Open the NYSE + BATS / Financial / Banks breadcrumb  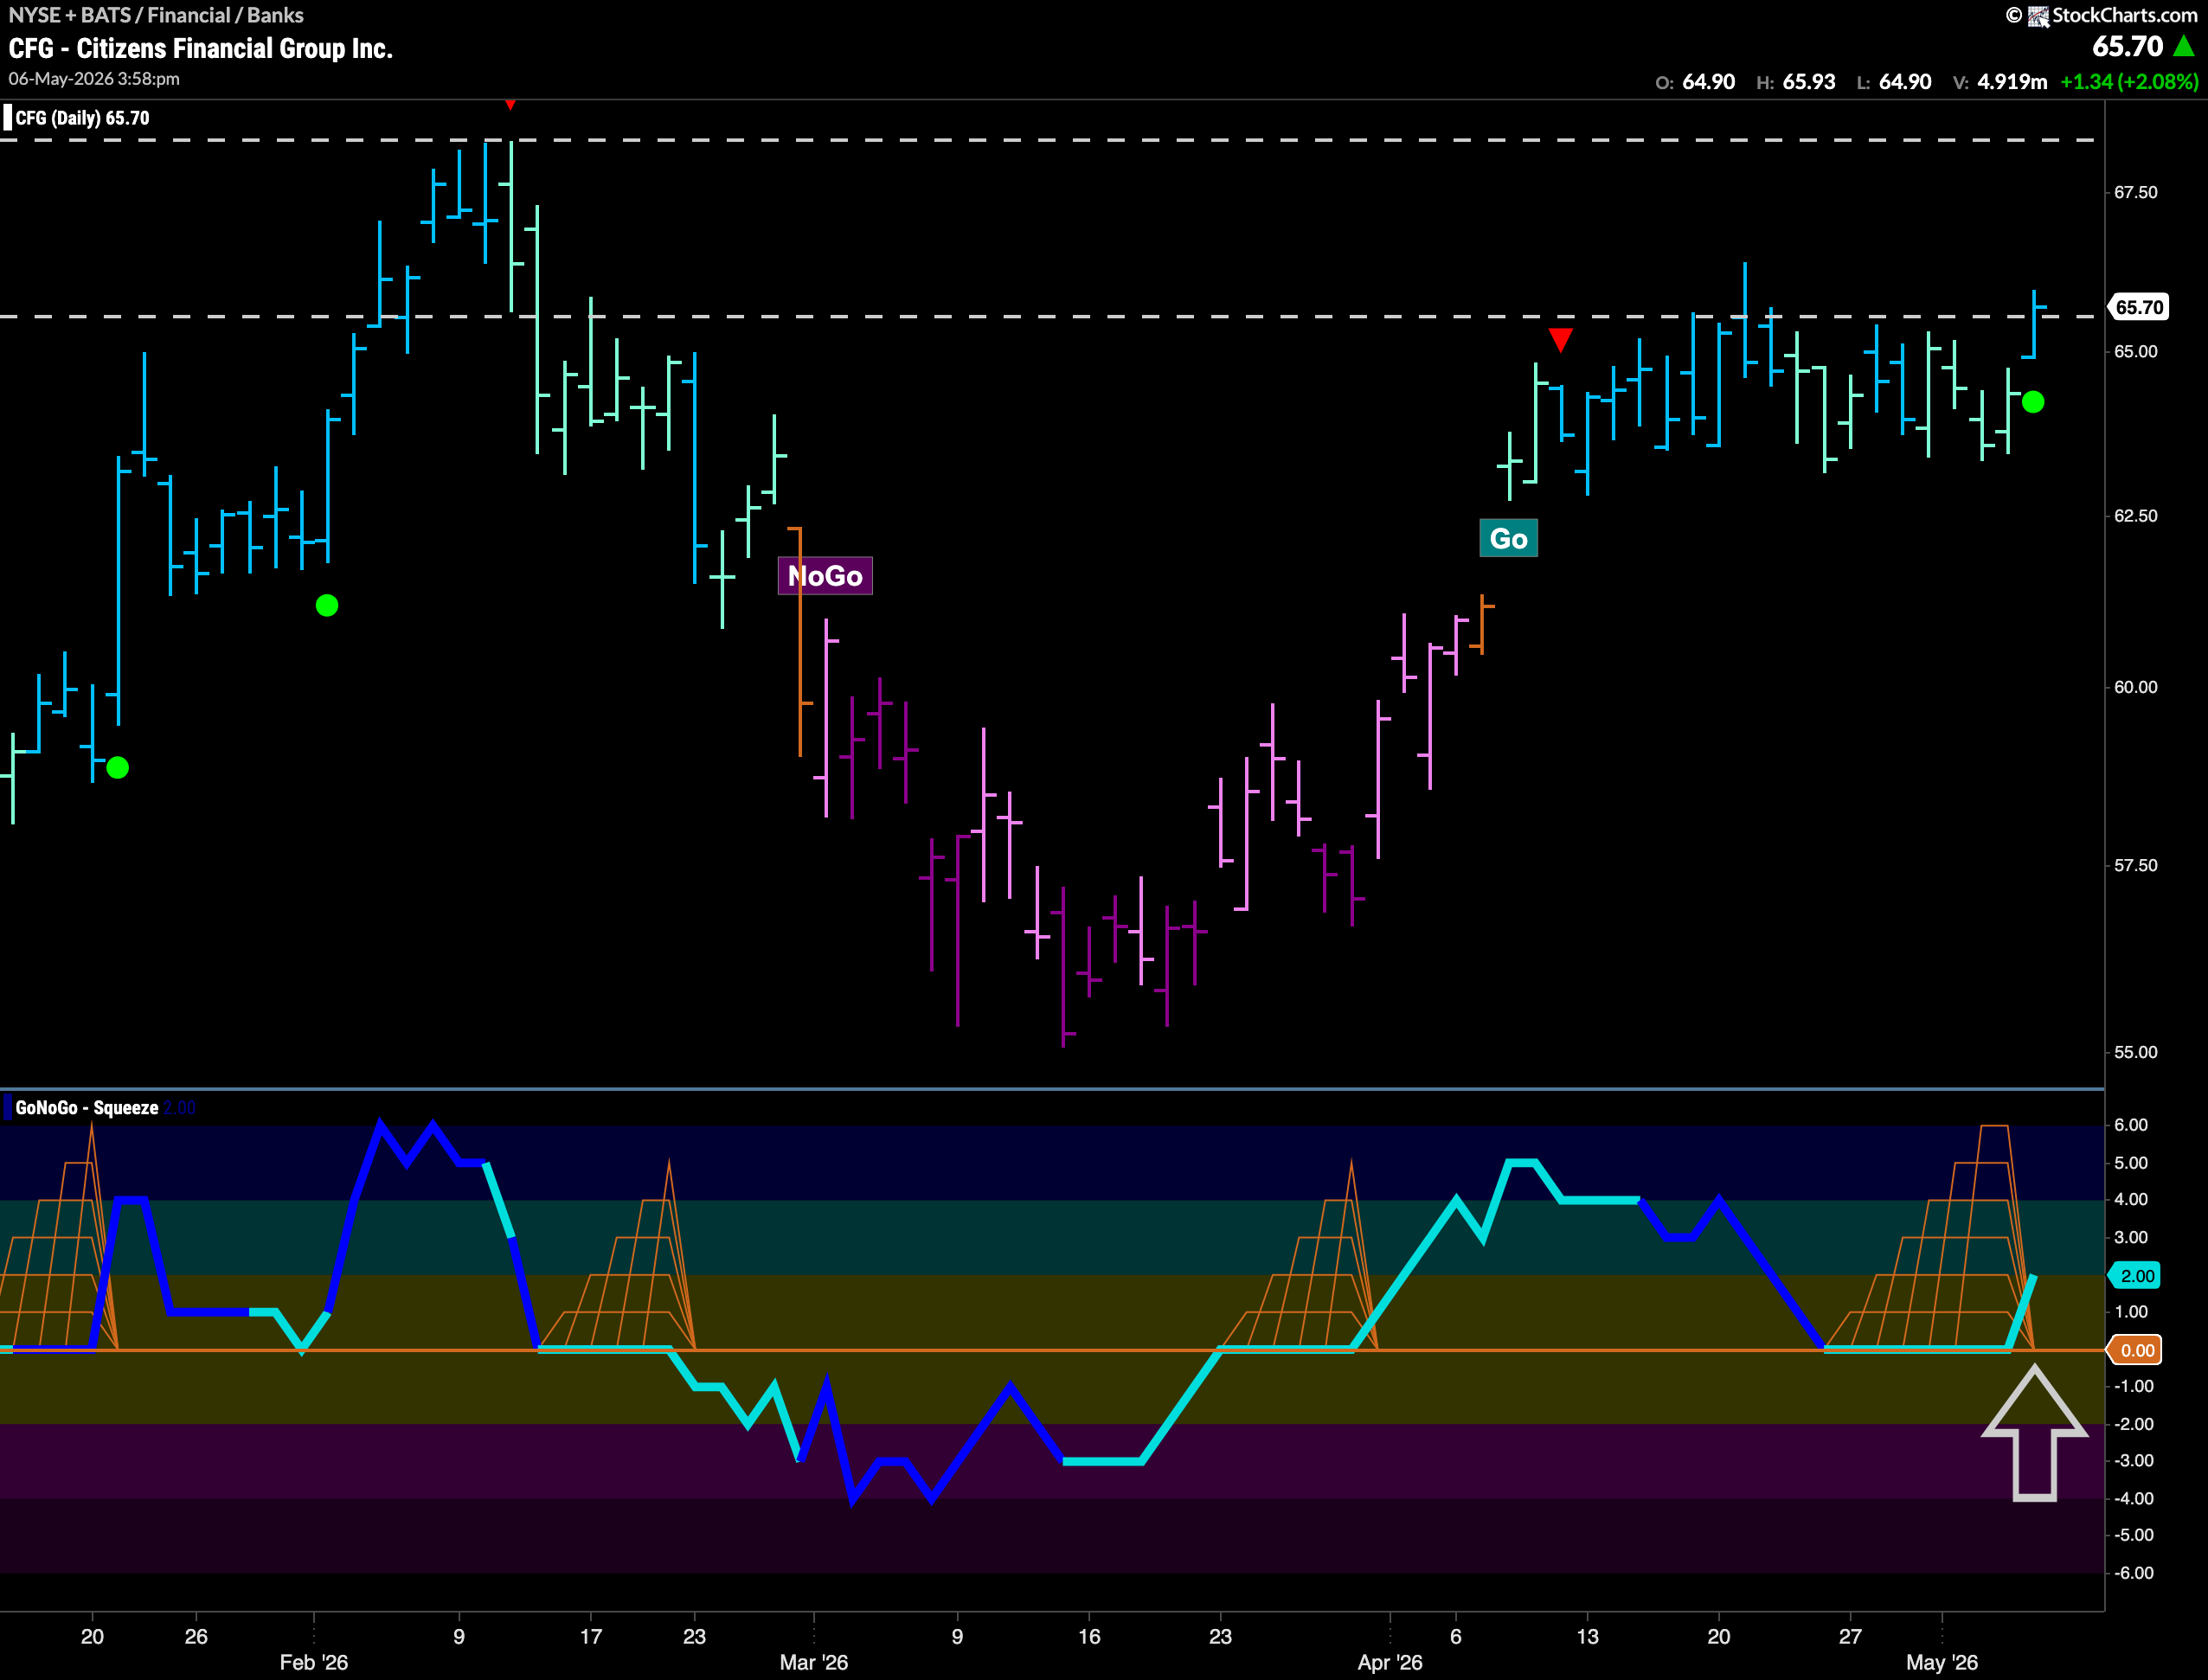pyautogui.click(x=156, y=15)
